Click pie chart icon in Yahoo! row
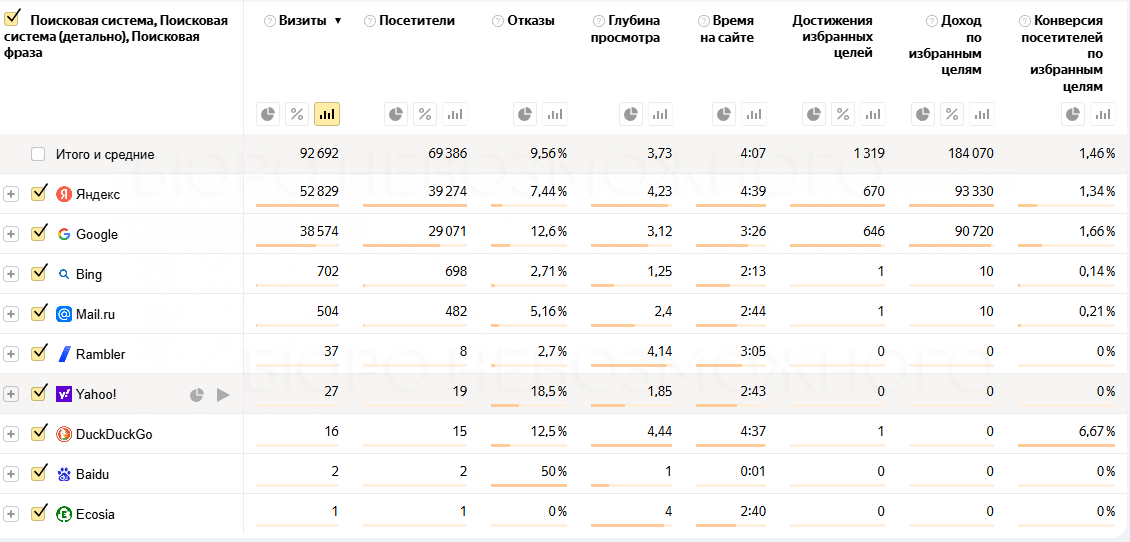Viewport: 1130px width, 542px height. [x=198, y=395]
